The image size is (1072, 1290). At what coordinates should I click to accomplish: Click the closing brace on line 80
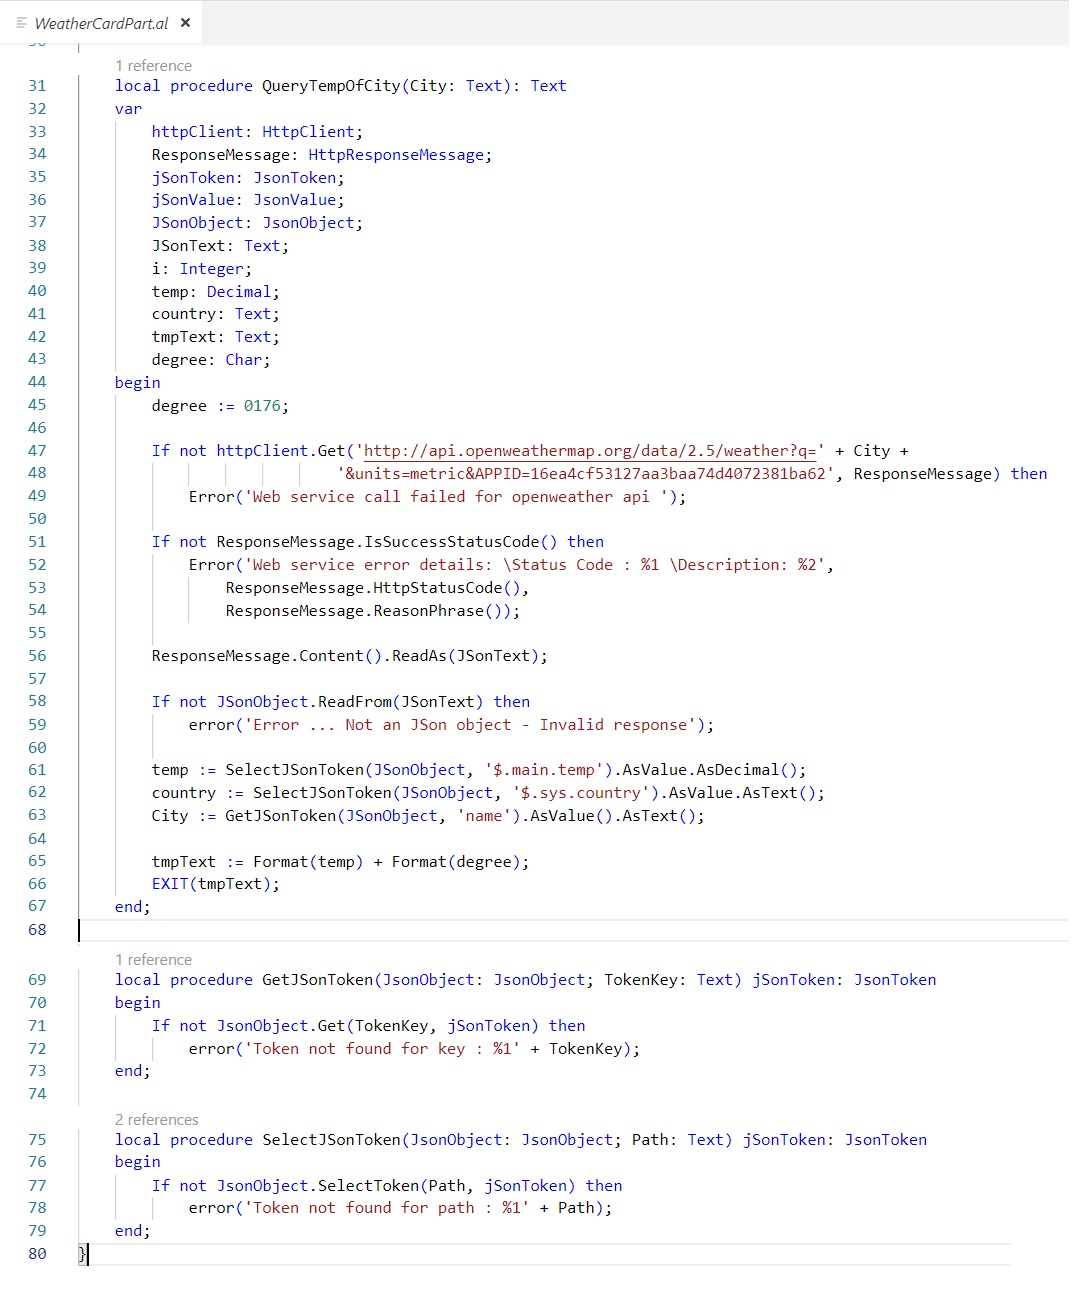[83, 1254]
